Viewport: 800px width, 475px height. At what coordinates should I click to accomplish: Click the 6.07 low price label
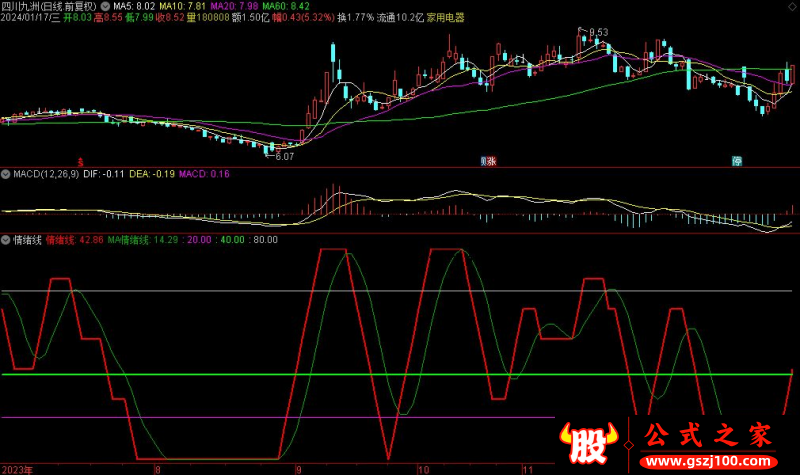(x=284, y=156)
